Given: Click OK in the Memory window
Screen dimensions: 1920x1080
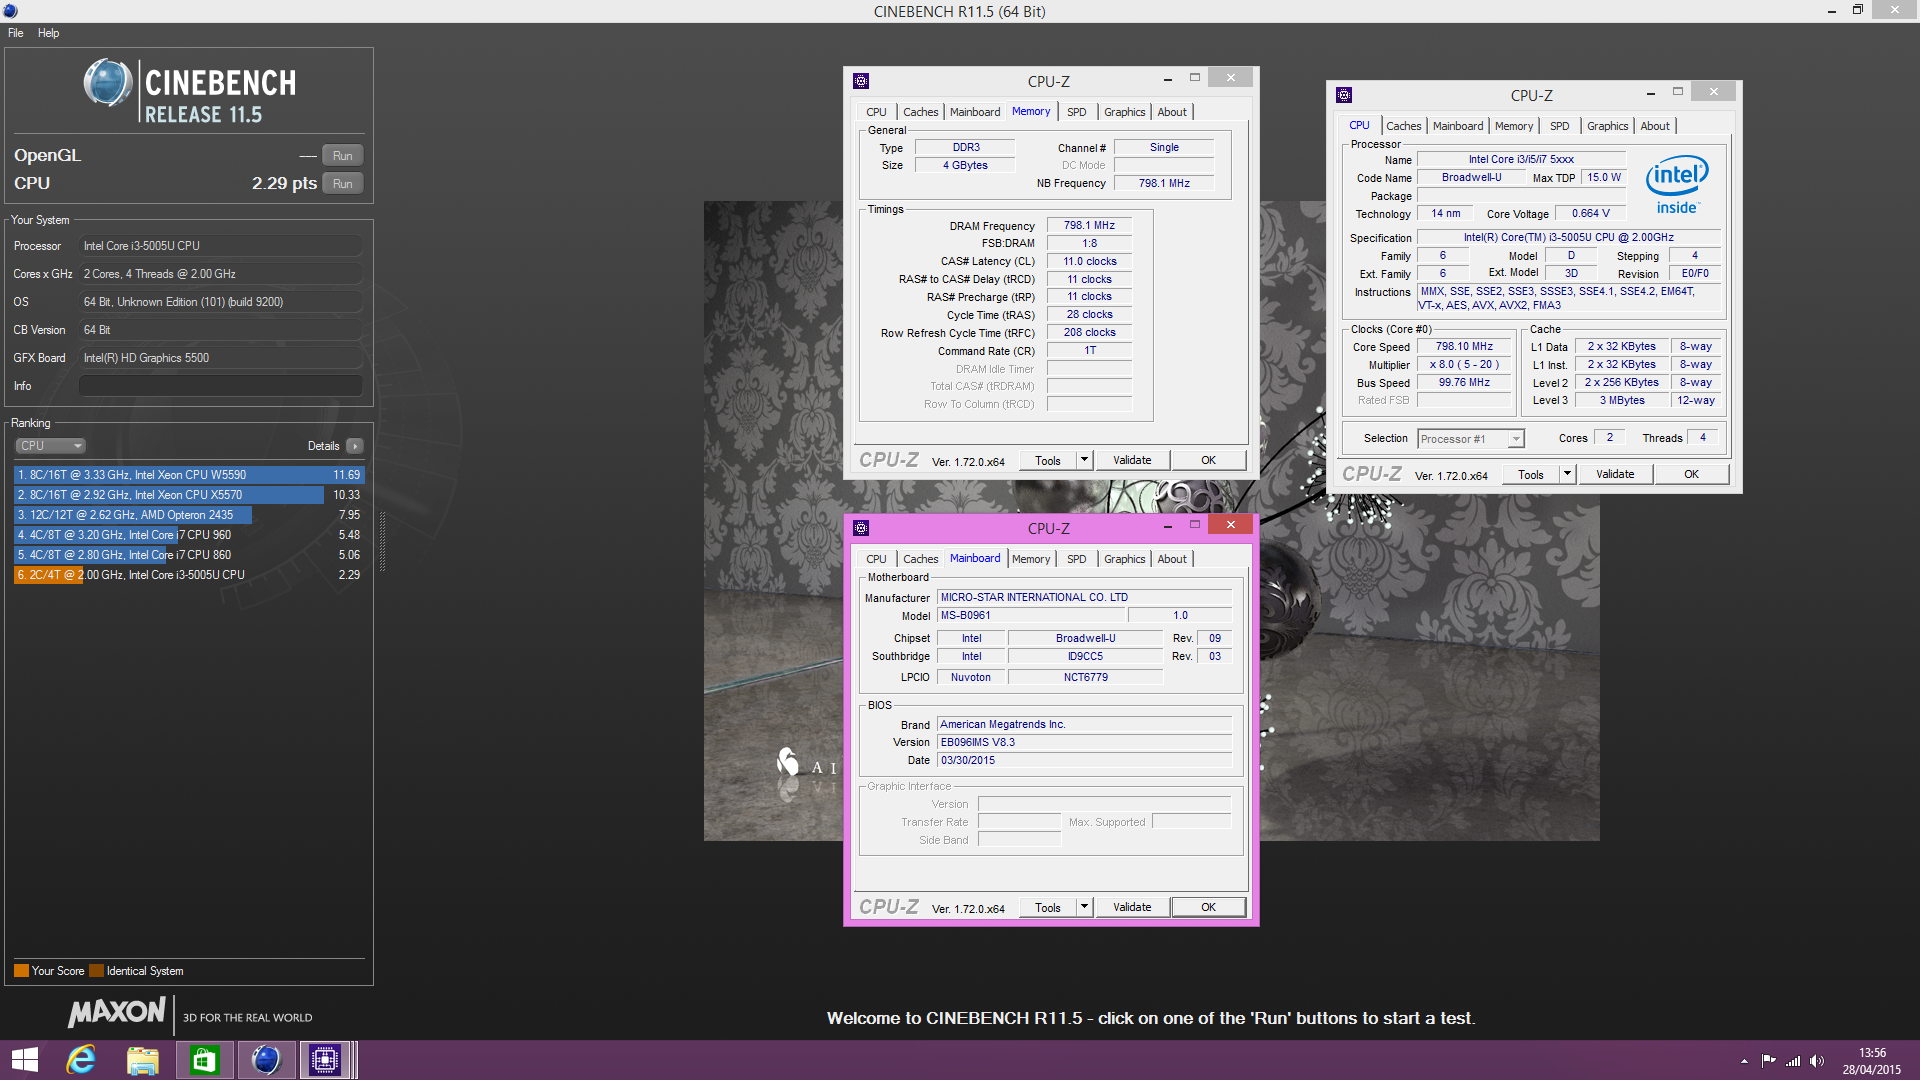Looking at the screenshot, I should pos(1208,460).
